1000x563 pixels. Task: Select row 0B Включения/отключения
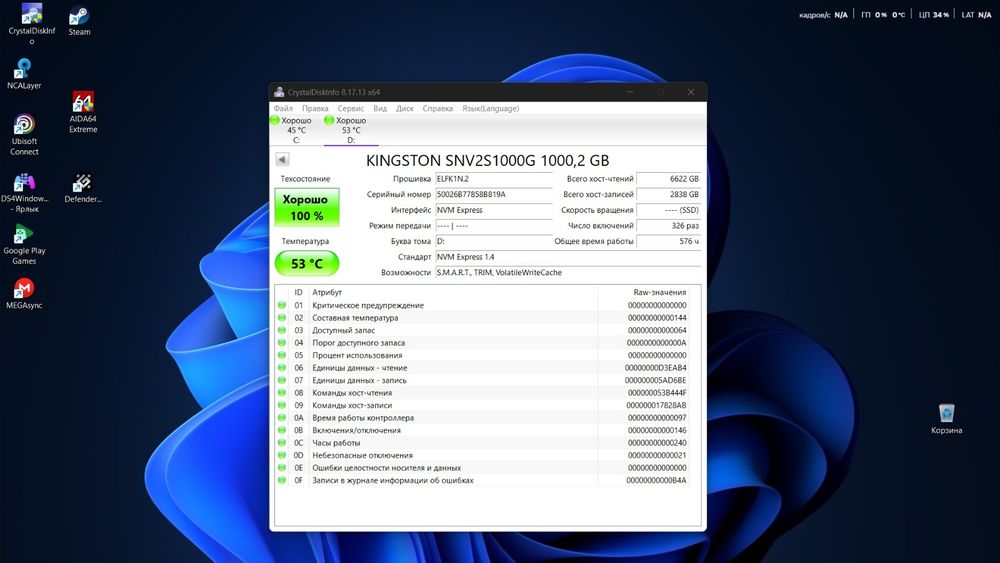pyautogui.click(x=483, y=430)
